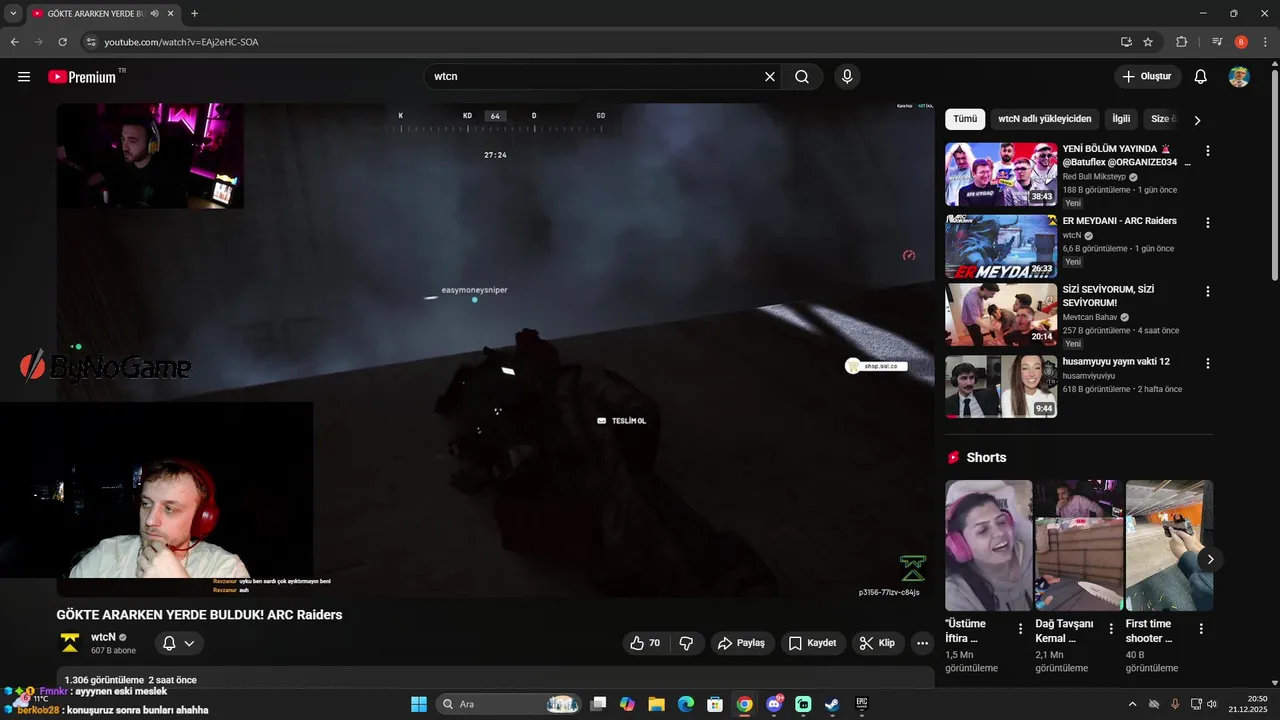Show next filter chips arrow
The width and height of the screenshot is (1280, 720).
pyautogui.click(x=1197, y=120)
